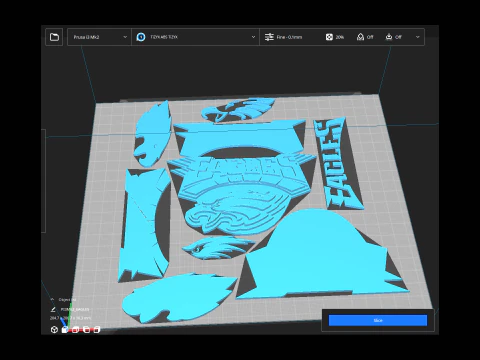Click the pencil icon to rename the job
The image size is (480, 360).
click(x=53, y=310)
